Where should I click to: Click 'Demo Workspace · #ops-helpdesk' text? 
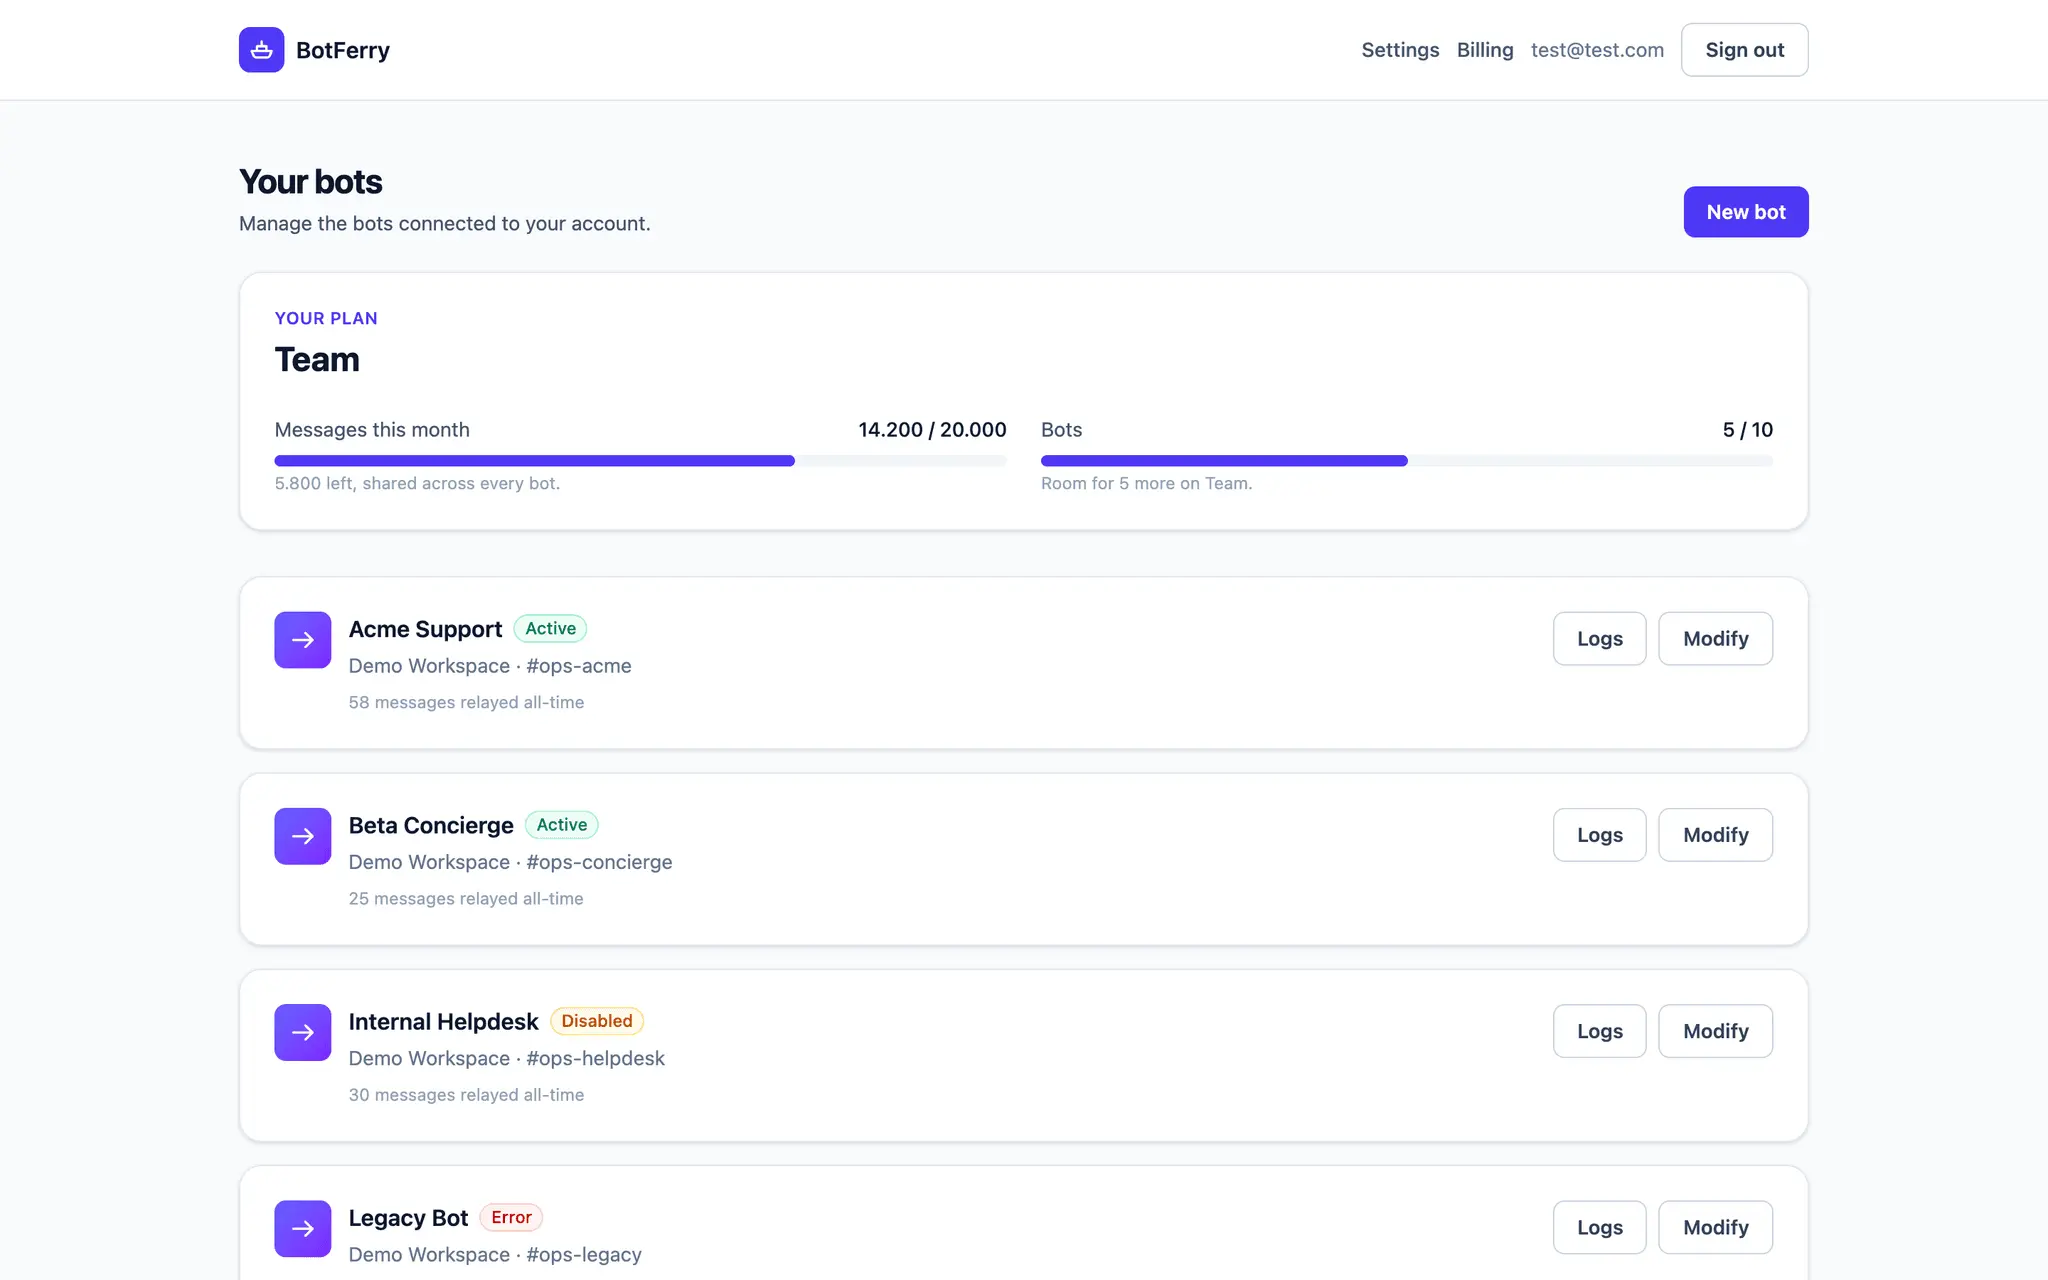pos(506,1058)
